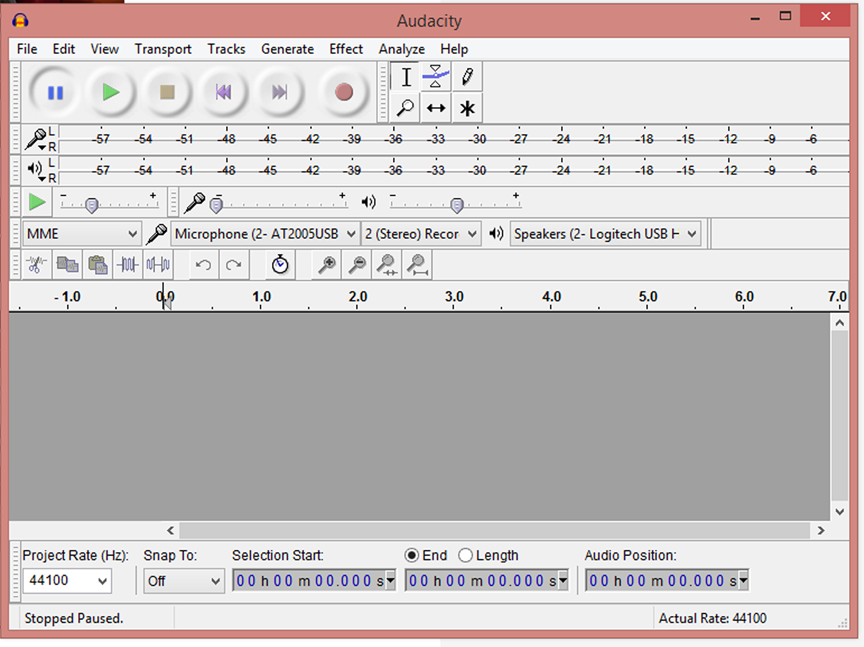Click the Zoom In magnifier icon
This screenshot has width=864, height=647.
click(327, 265)
